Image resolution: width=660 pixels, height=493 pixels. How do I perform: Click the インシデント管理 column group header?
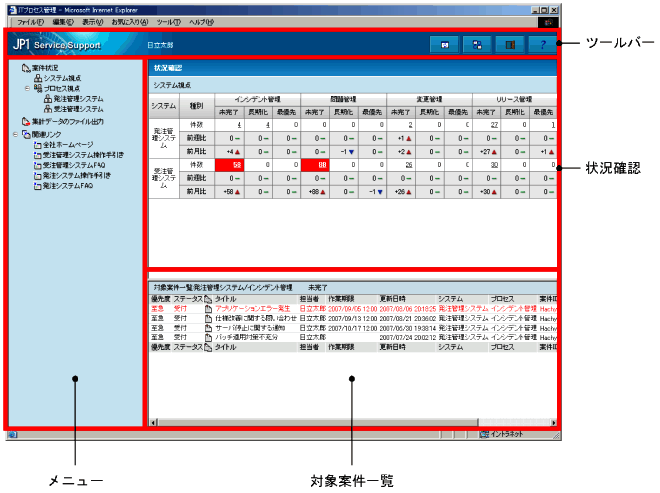pos(258,99)
